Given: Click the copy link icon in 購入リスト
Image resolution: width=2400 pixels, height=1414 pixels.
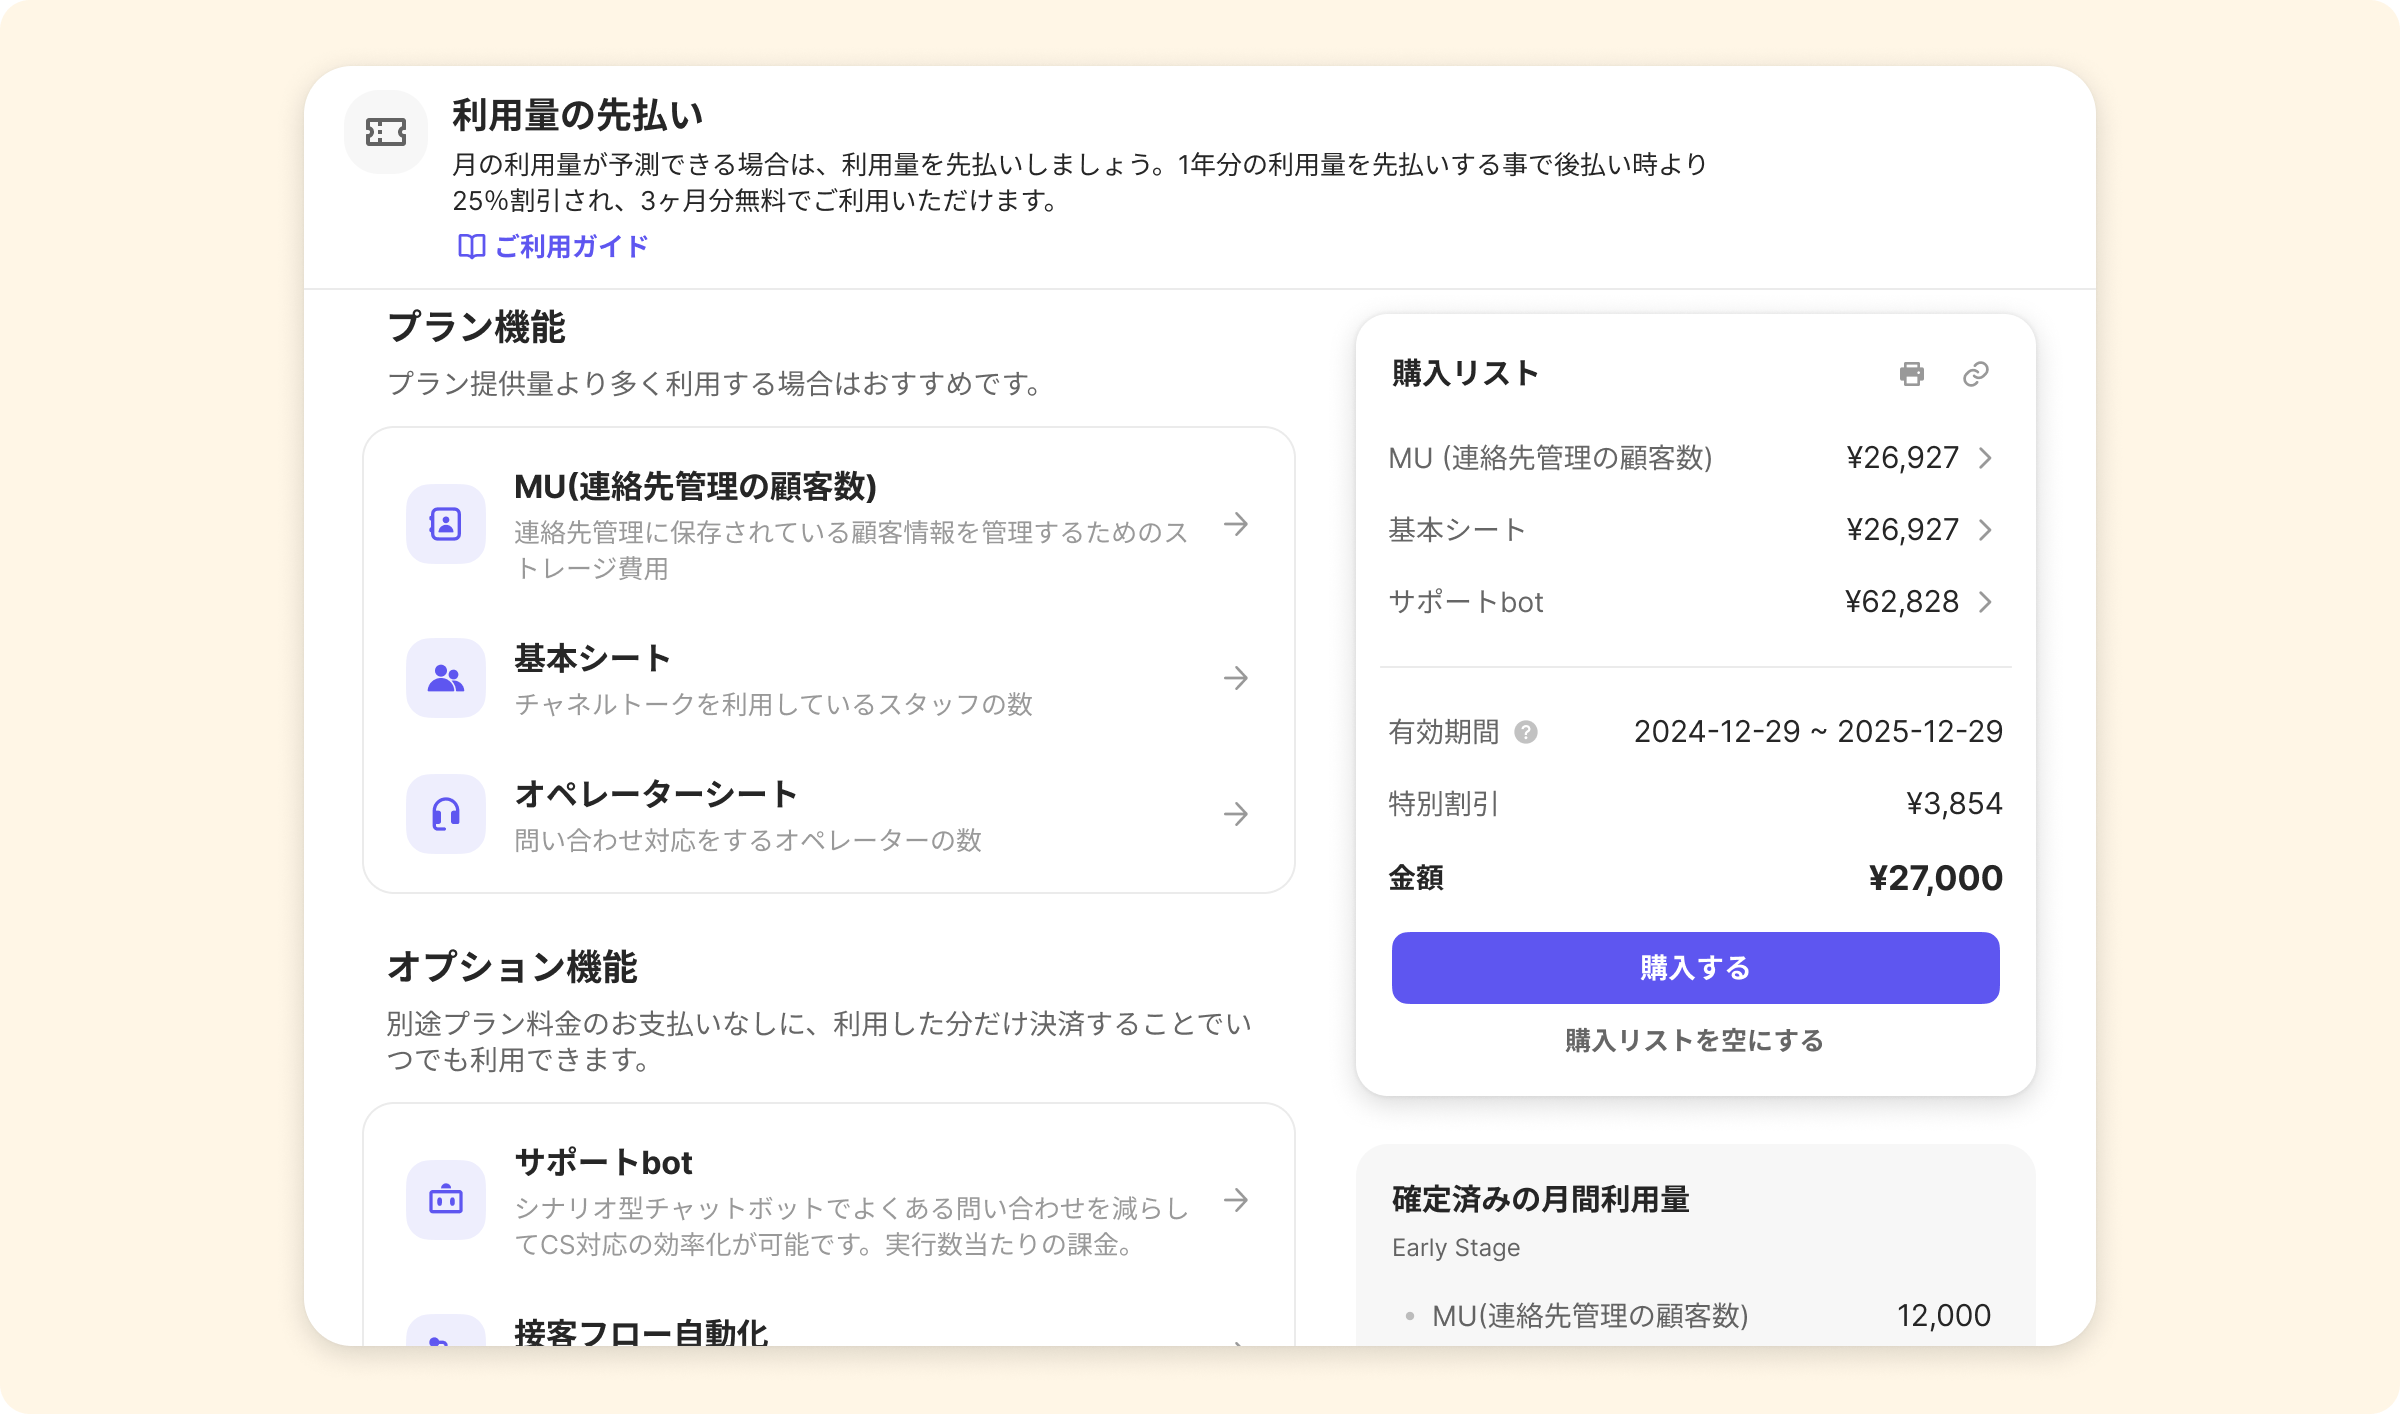Looking at the screenshot, I should (1975, 374).
